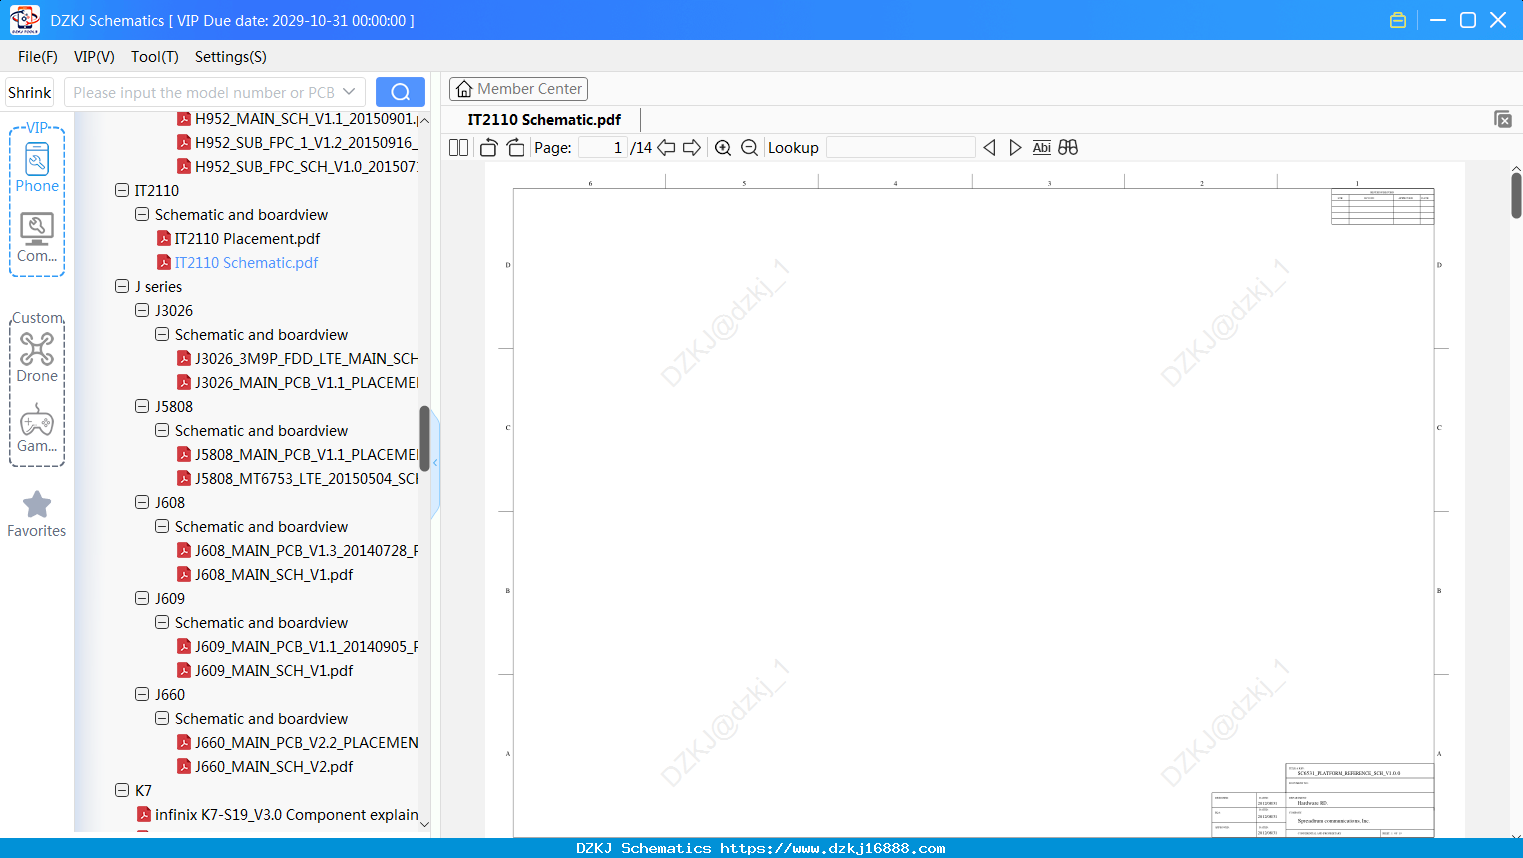Open J3026_MAIN_PCB_V1.1_PLACEMENT file
This screenshot has height=858, width=1523.
click(x=297, y=383)
